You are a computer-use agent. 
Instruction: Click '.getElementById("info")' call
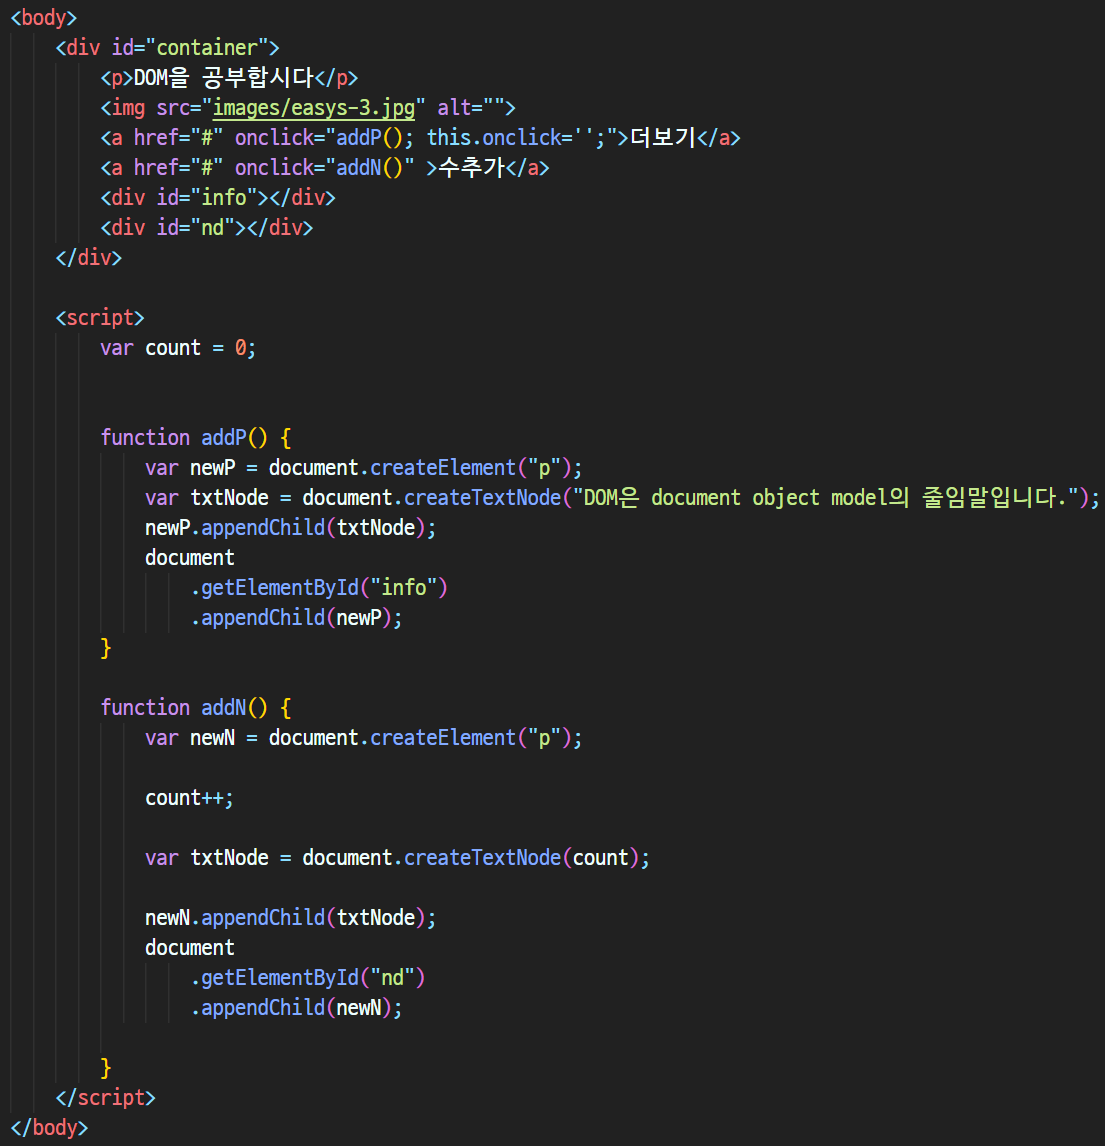click(x=319, y=588)
